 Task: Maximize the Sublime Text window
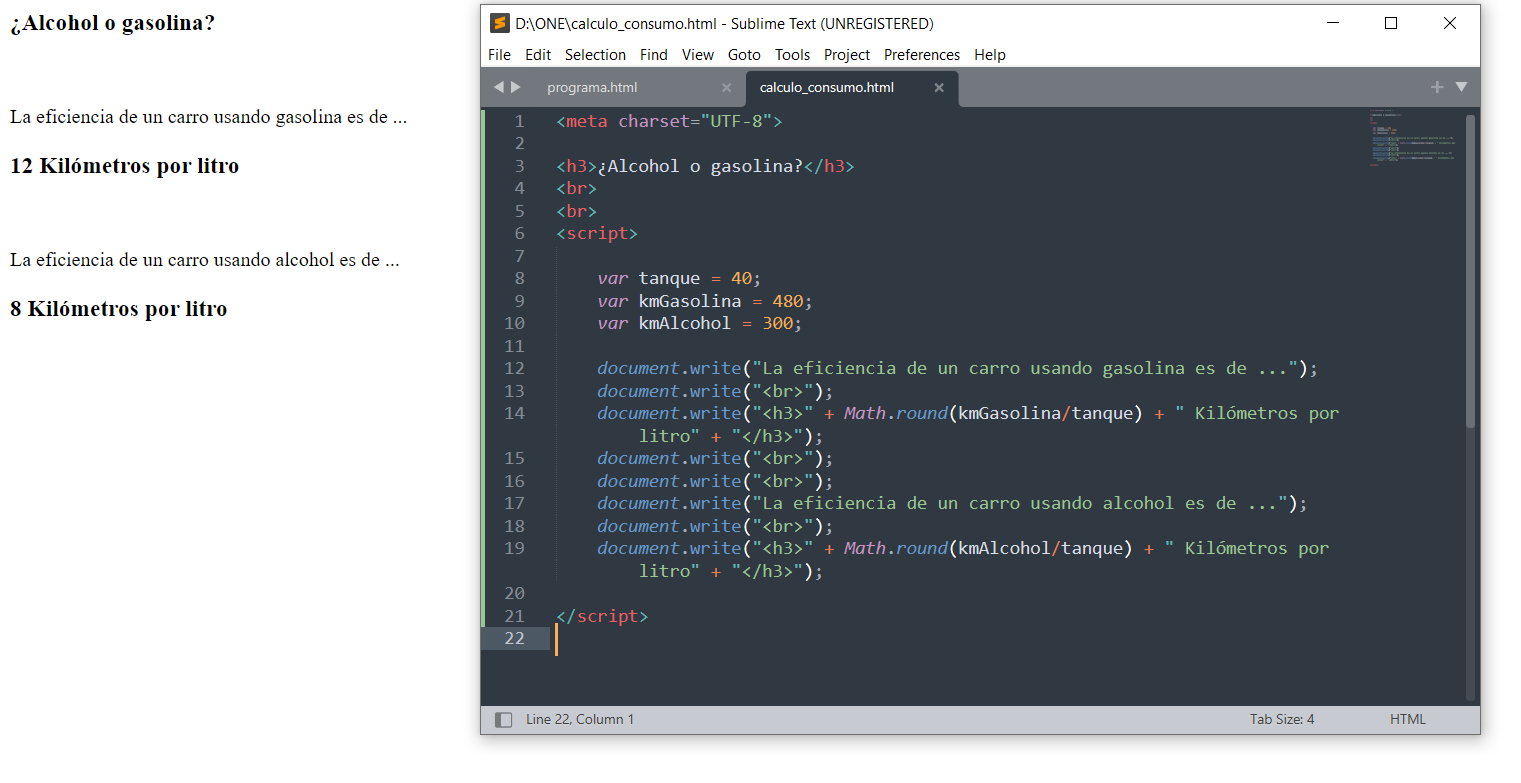1390,24
